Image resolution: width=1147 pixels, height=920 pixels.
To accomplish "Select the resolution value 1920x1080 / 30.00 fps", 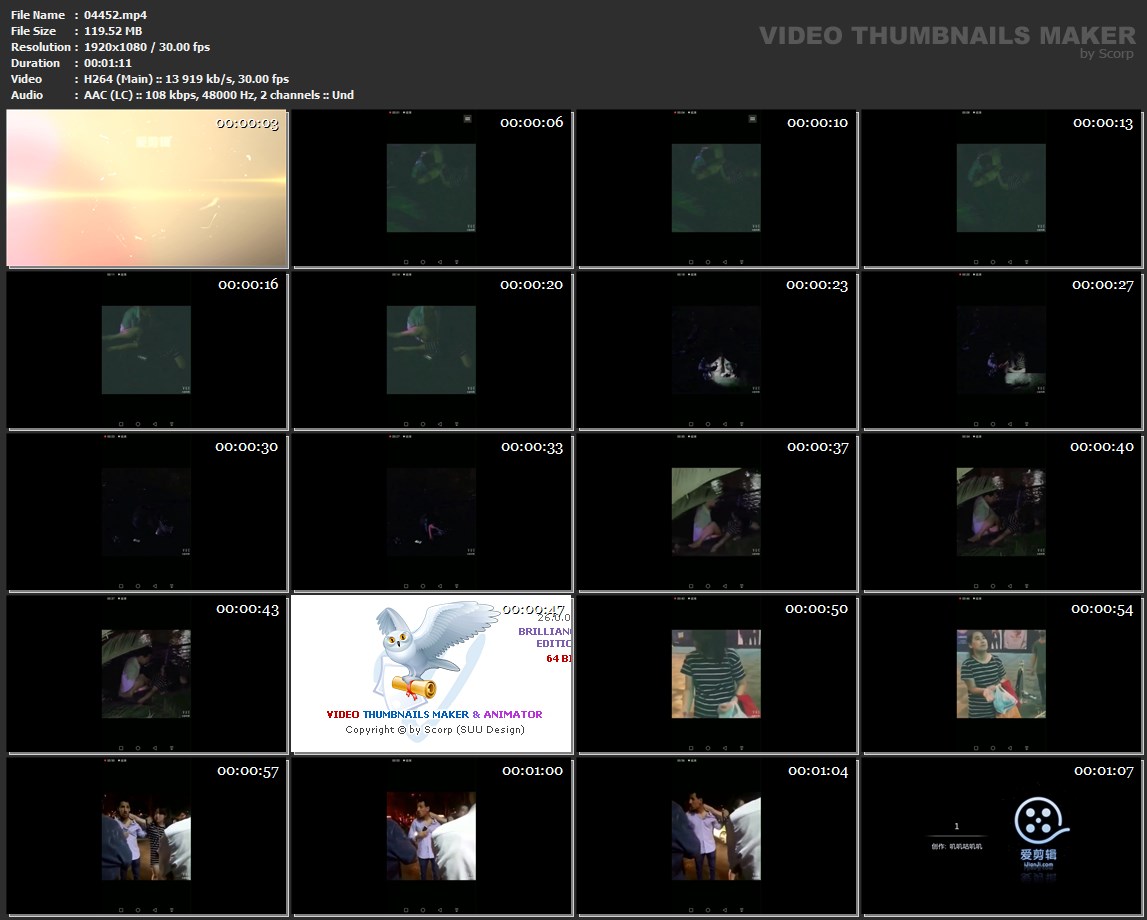I will pos(147,47).
